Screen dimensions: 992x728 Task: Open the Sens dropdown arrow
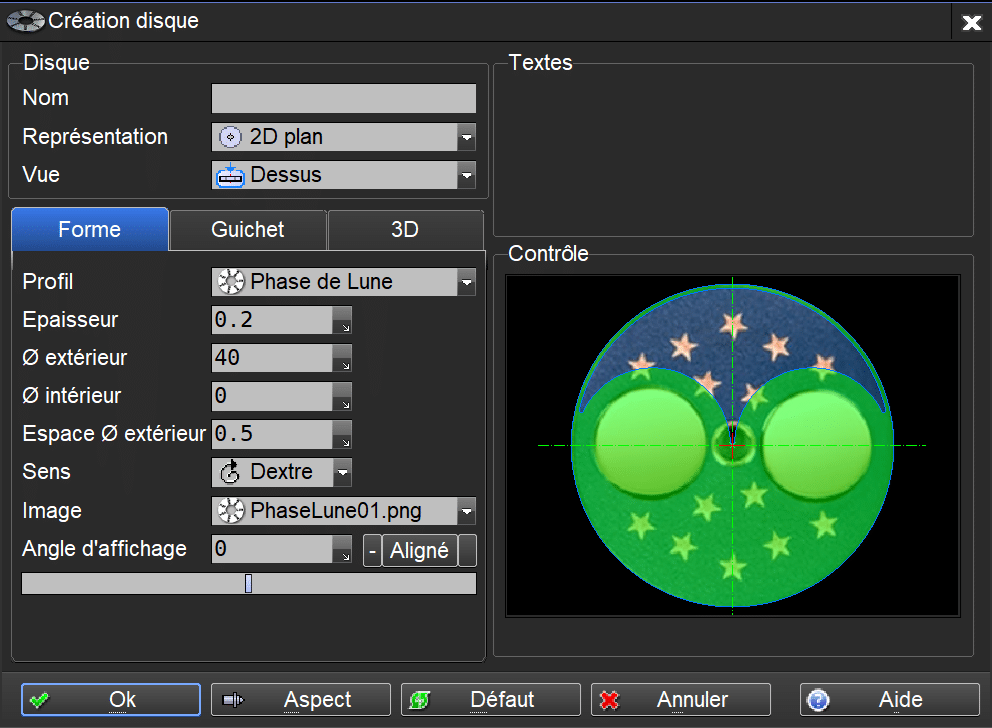(x=342, y=472)
